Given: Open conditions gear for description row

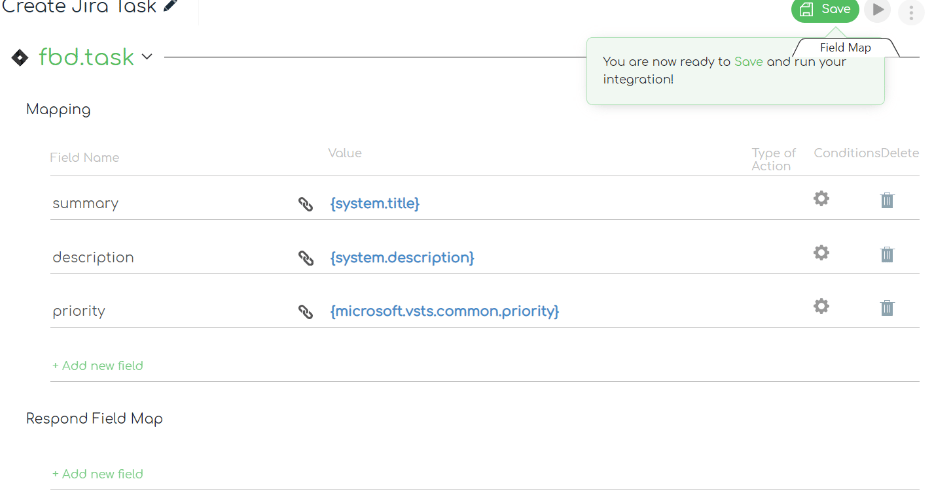Looking at the screenshot, I should click(x=821, y=253).
